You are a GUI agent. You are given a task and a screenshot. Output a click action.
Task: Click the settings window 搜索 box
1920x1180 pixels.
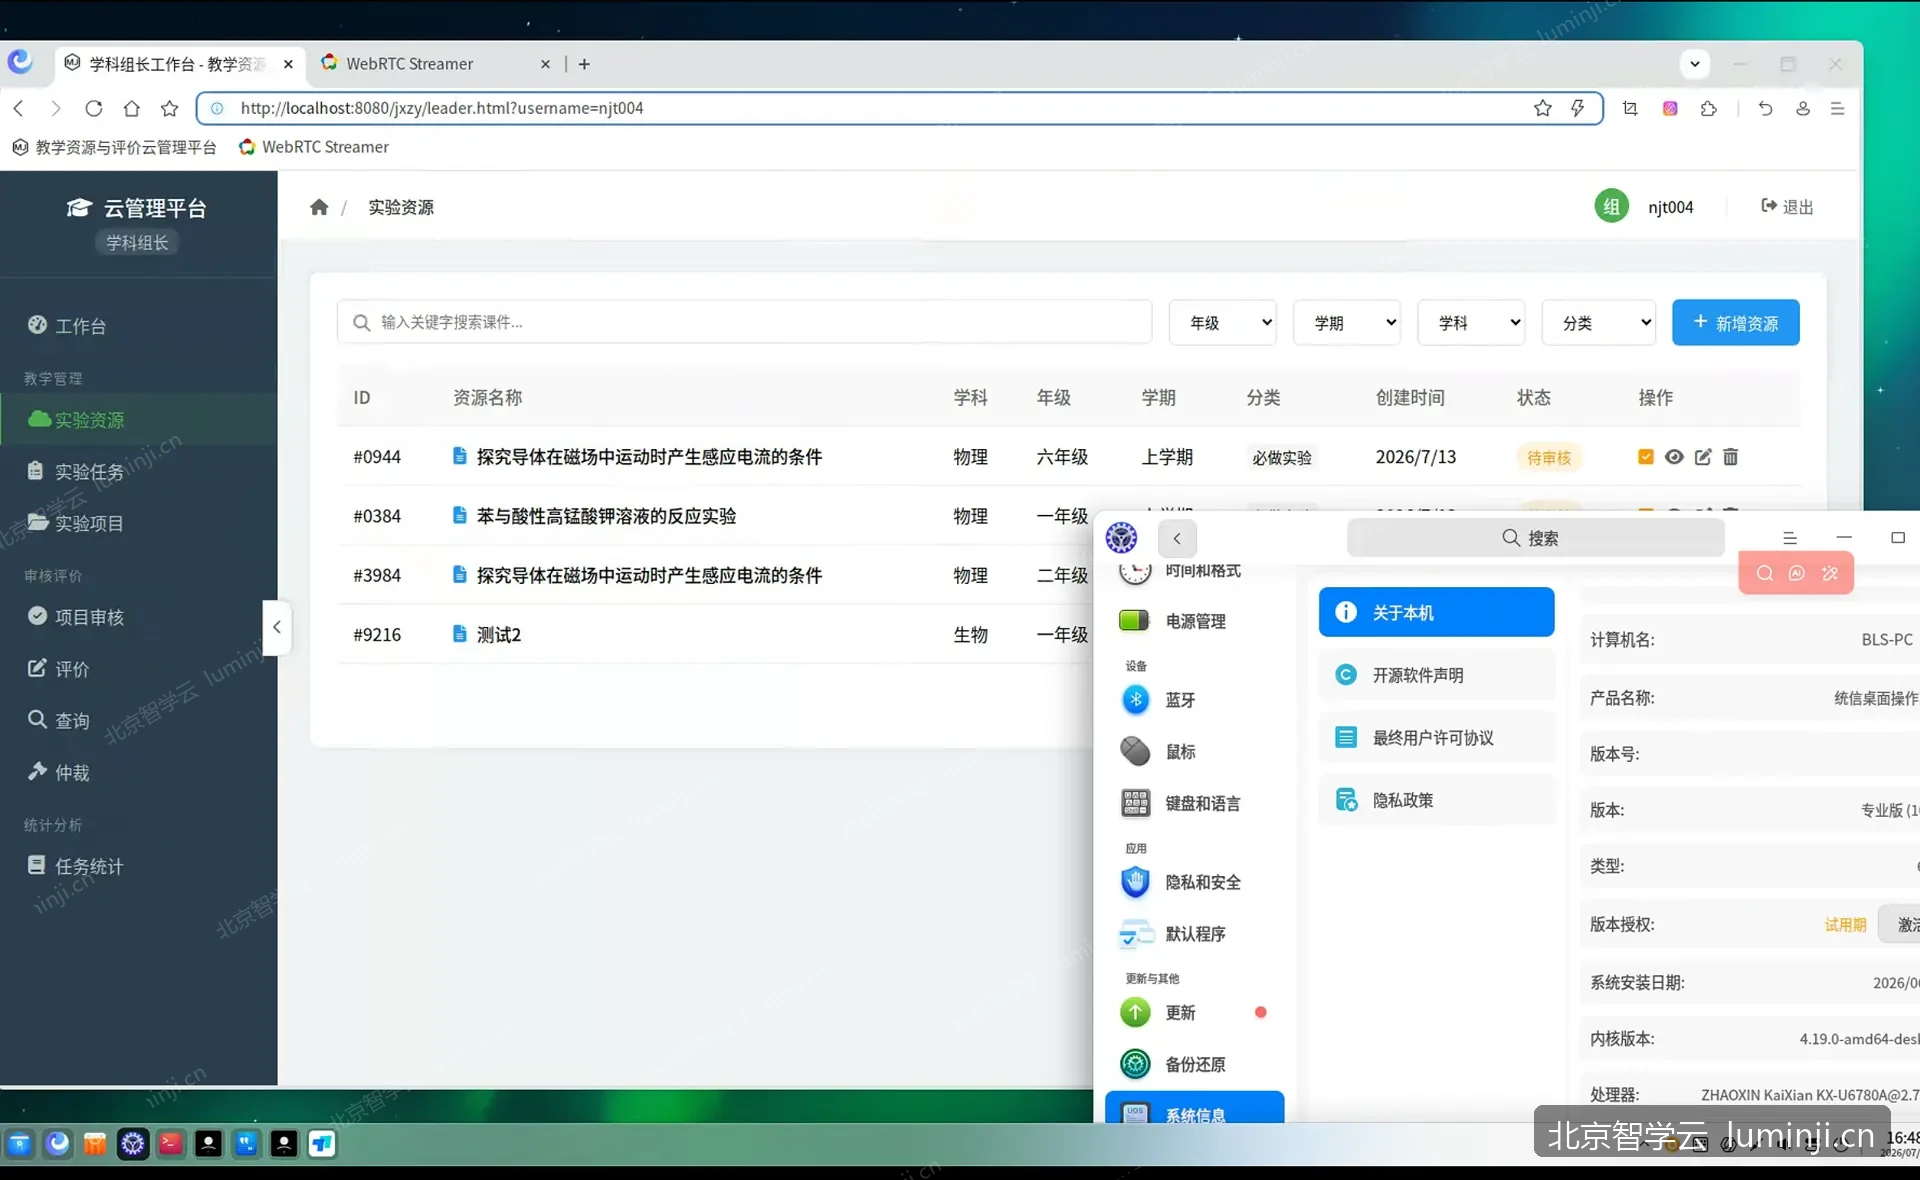(x=1535, y=538)
